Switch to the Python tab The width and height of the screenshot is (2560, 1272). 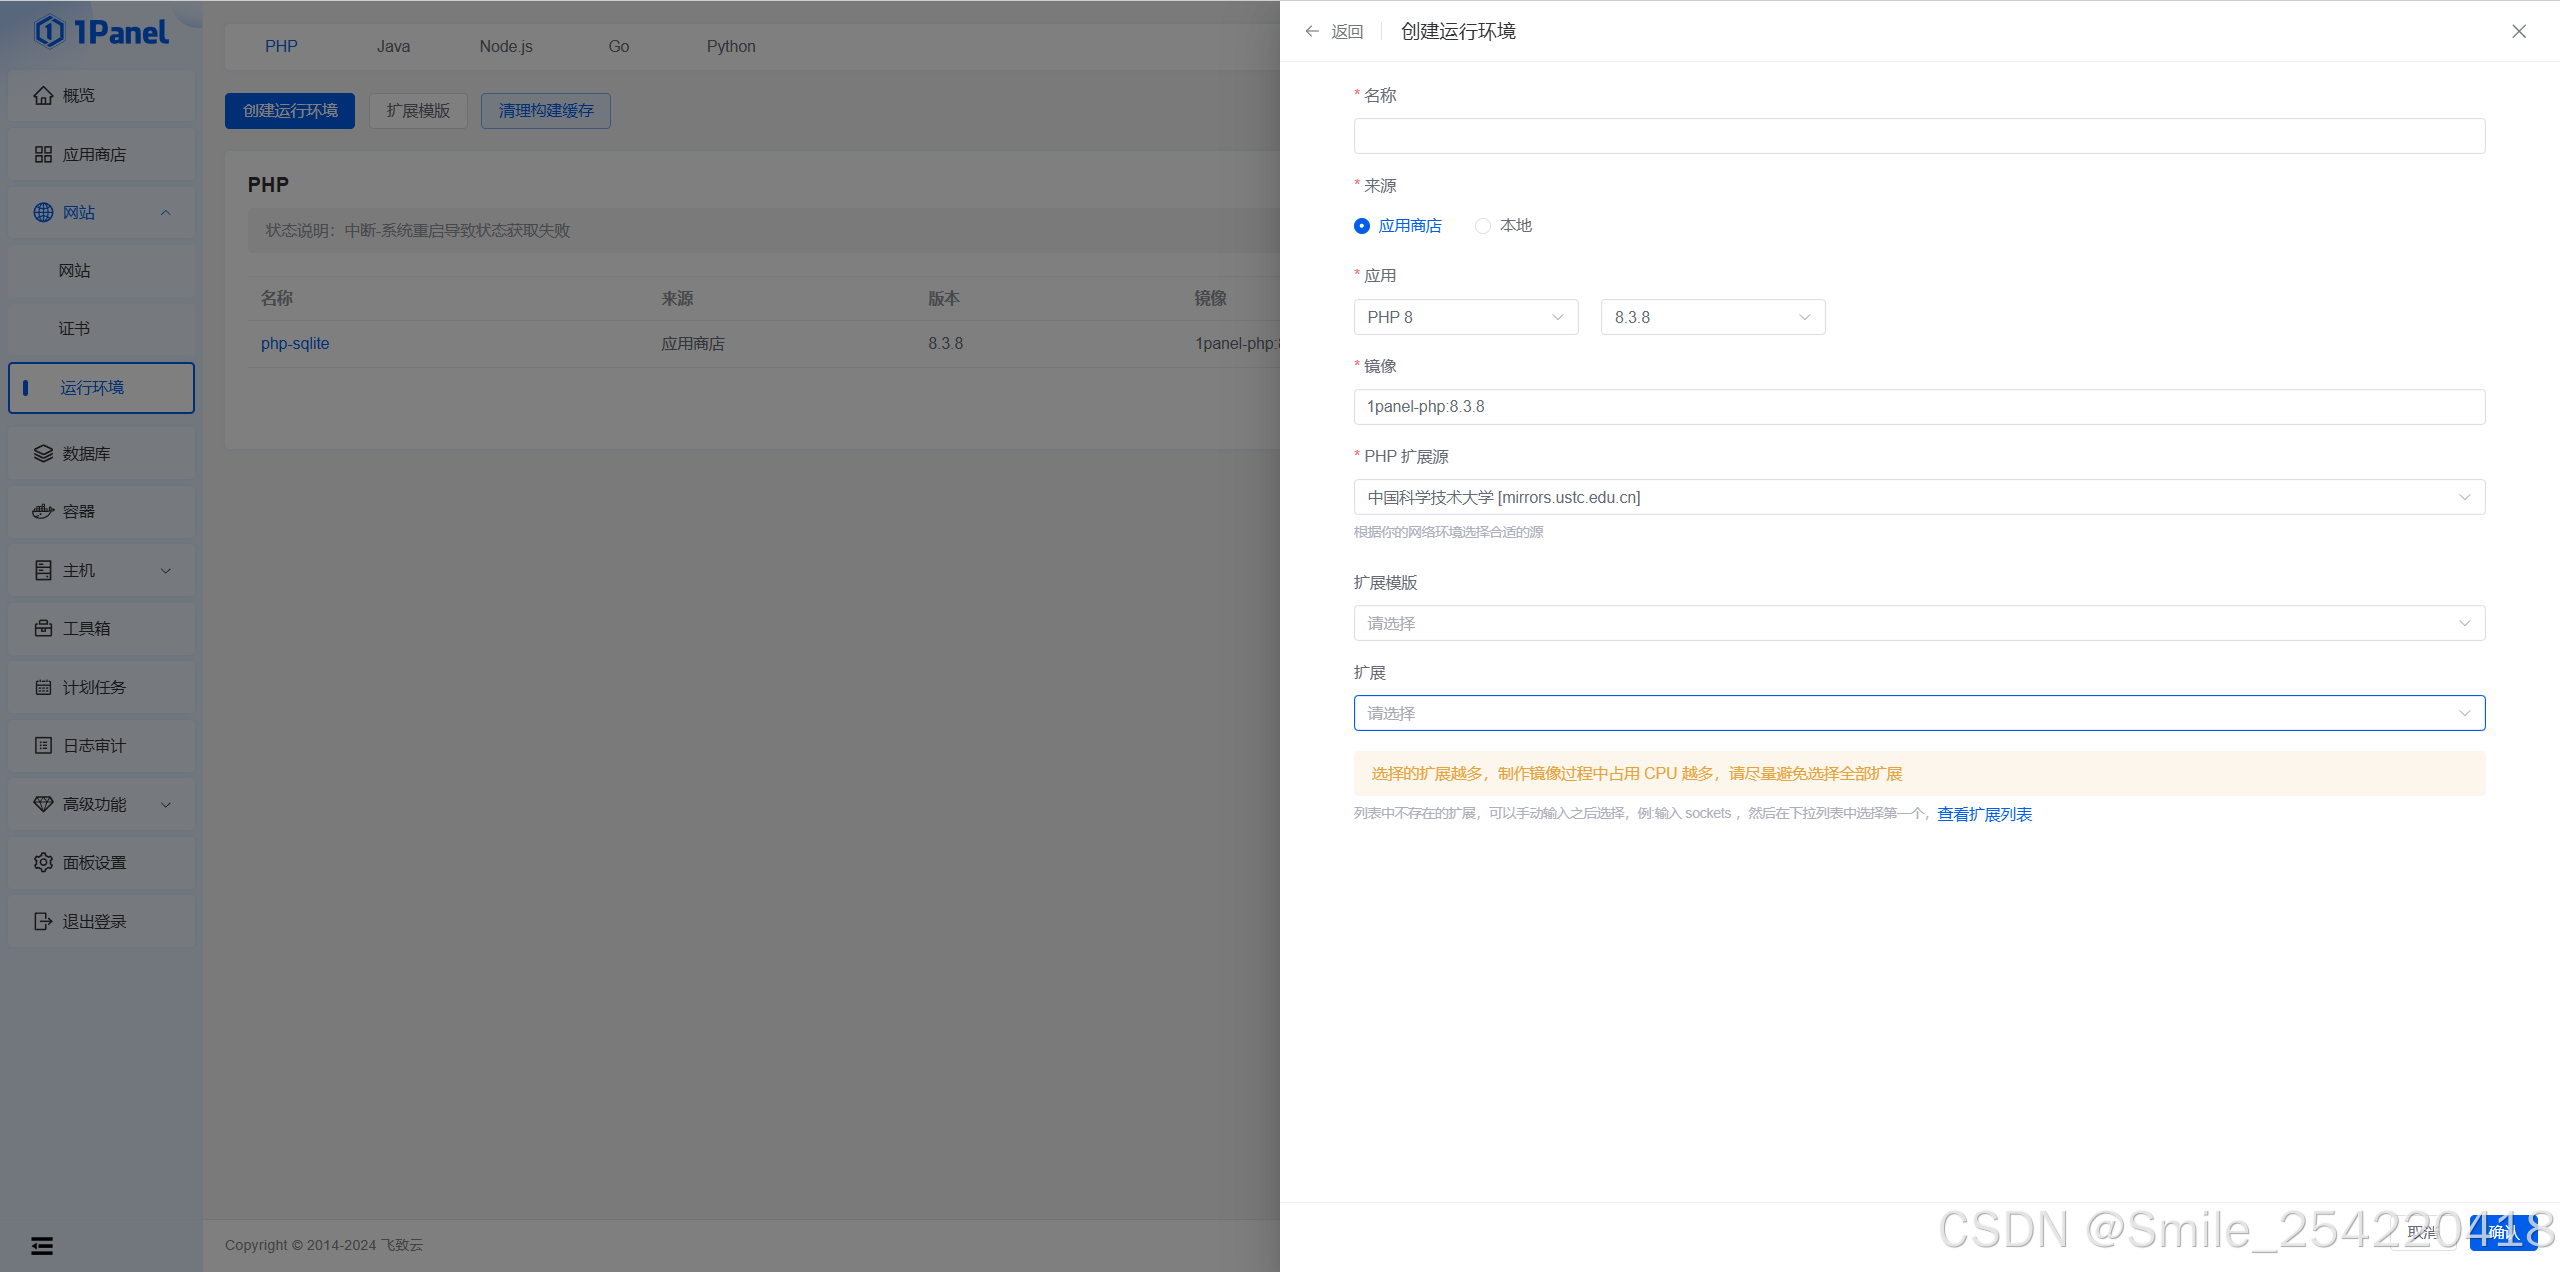point(730,46)
